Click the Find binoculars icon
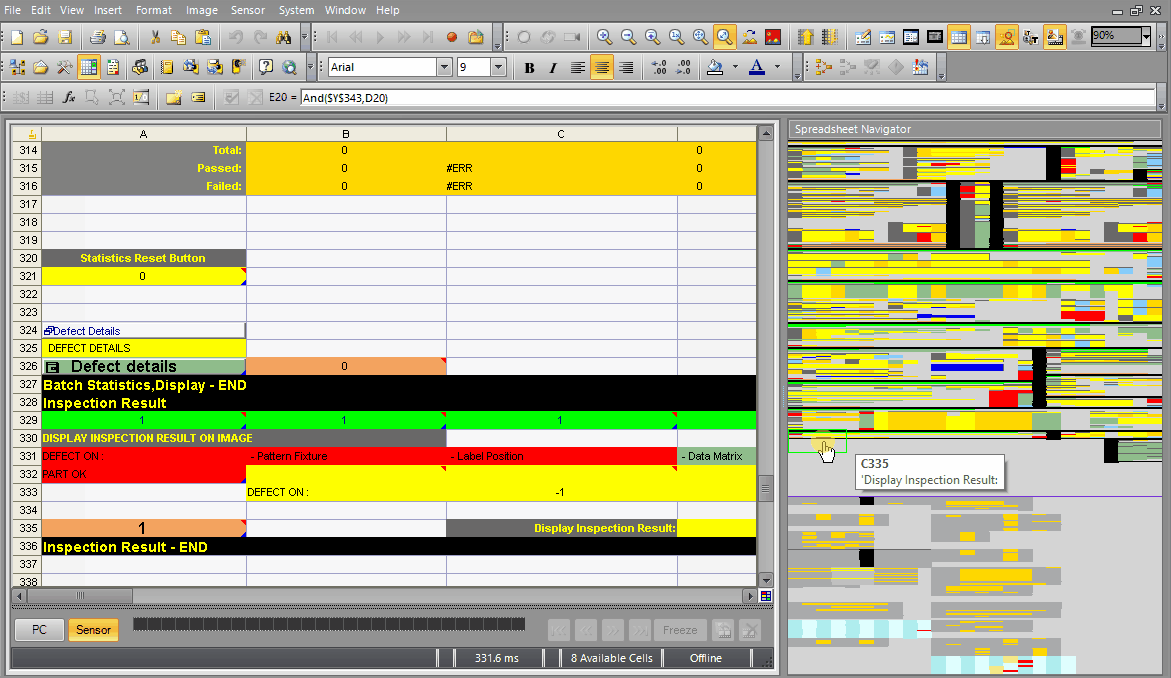 [283, 37]
